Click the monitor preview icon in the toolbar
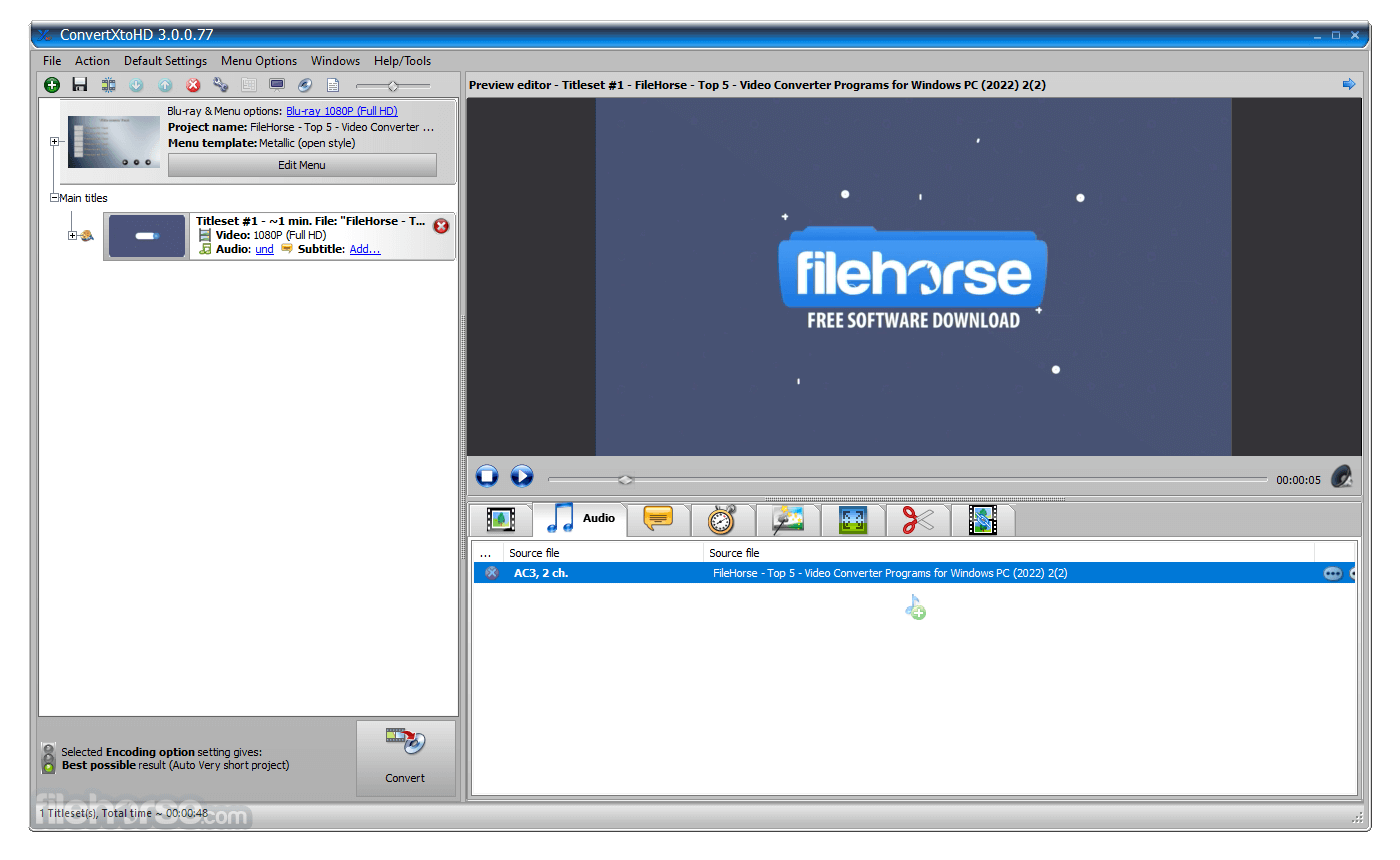The height and width of the screenshot is (860, 1400). click(x=277, y=86)
